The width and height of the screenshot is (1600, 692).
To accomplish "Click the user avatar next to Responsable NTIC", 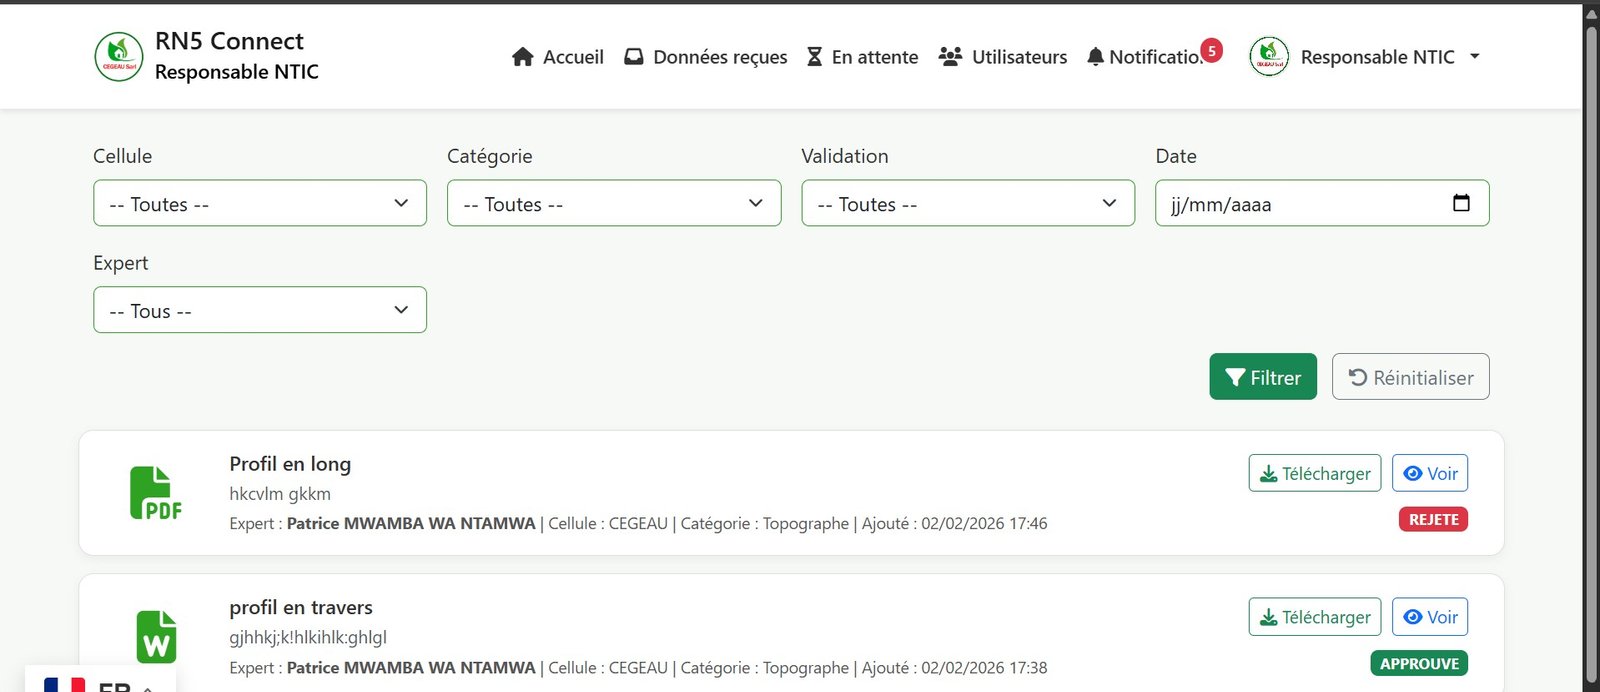I will click(1268, 57).
